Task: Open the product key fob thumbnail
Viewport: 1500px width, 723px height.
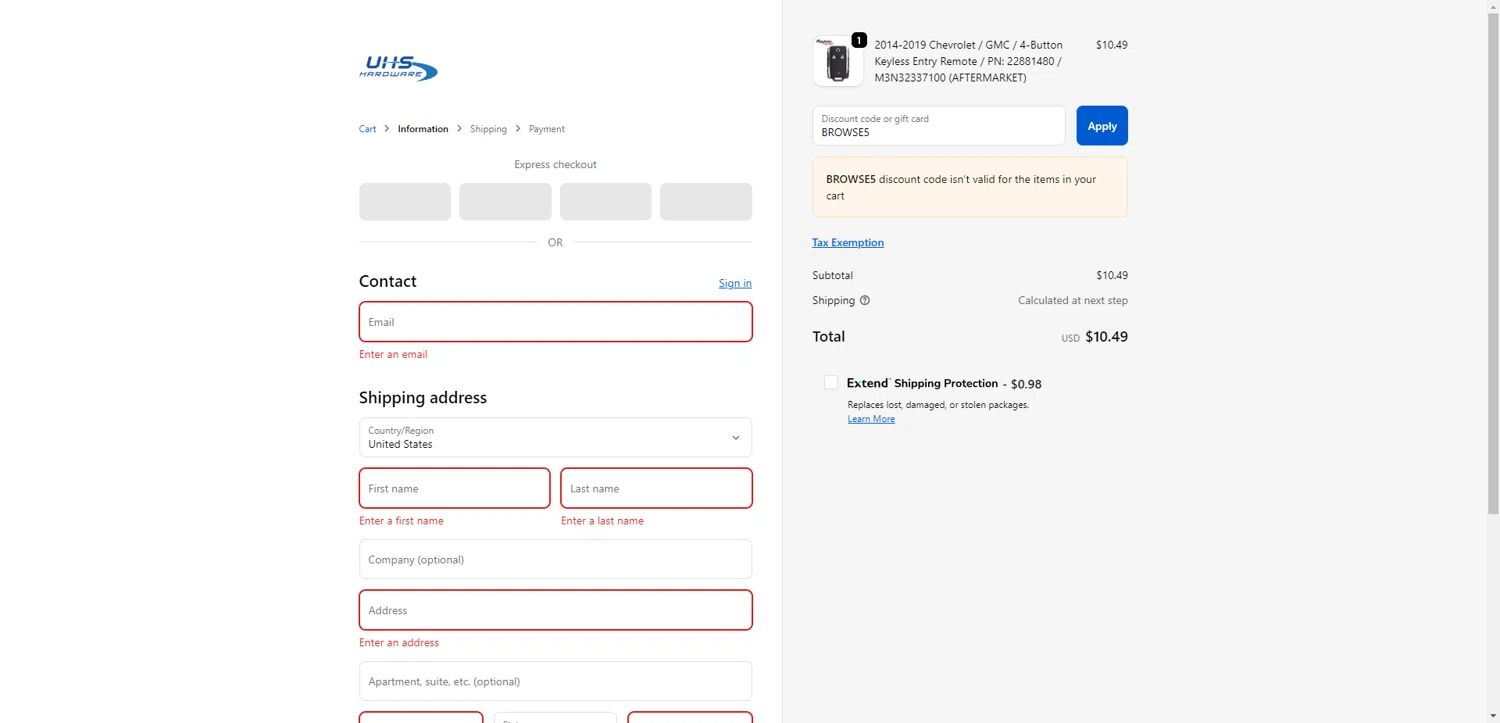Action: coord(837,62)
